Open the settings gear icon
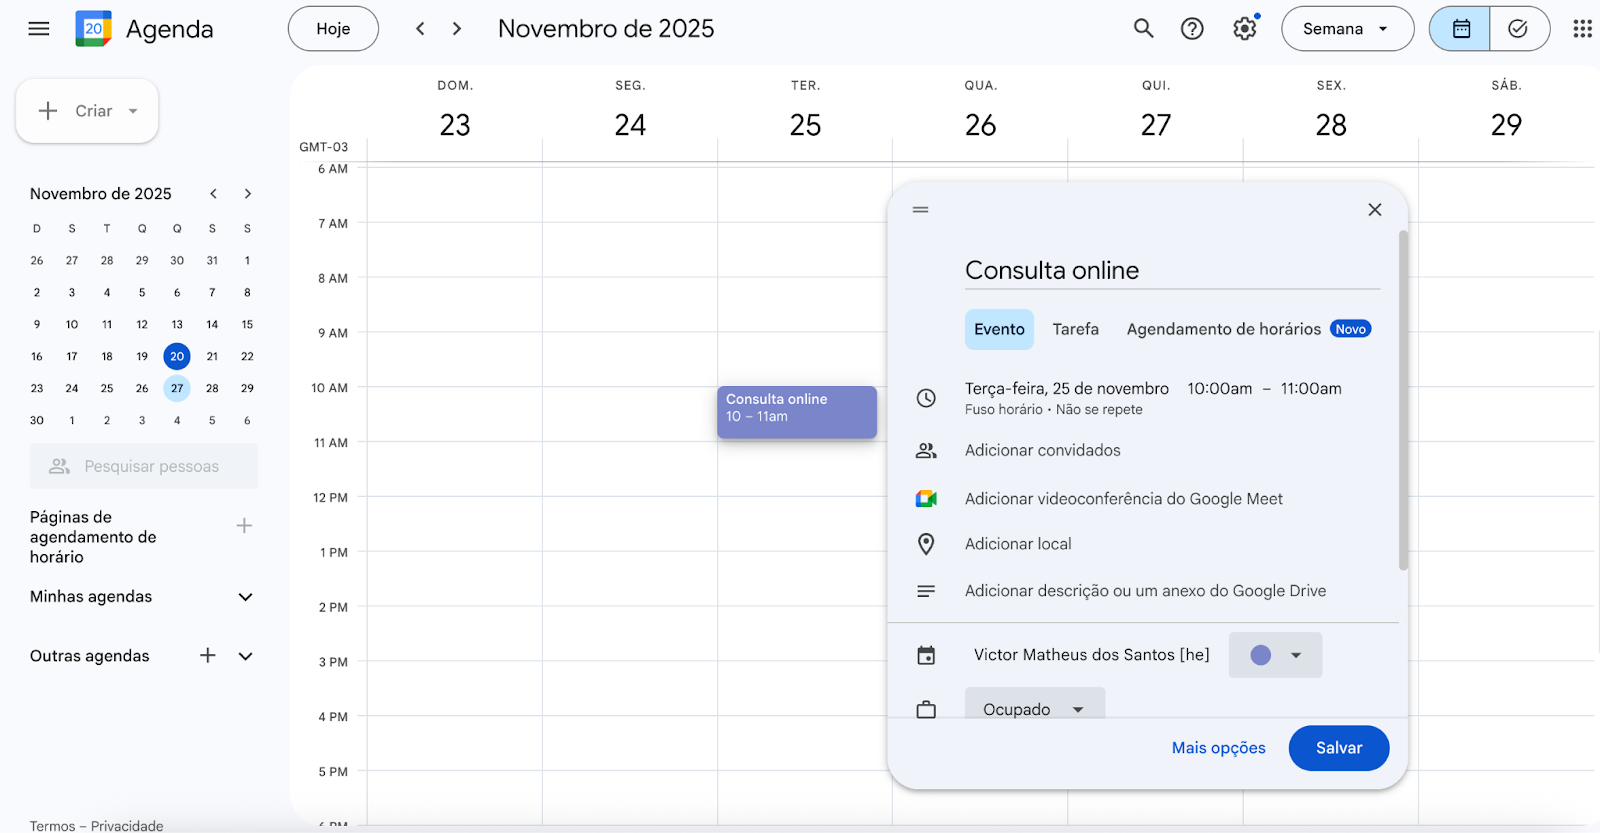Image resolution: width=1600 pixels, height=833 pixels. [x=1245, y=29]
